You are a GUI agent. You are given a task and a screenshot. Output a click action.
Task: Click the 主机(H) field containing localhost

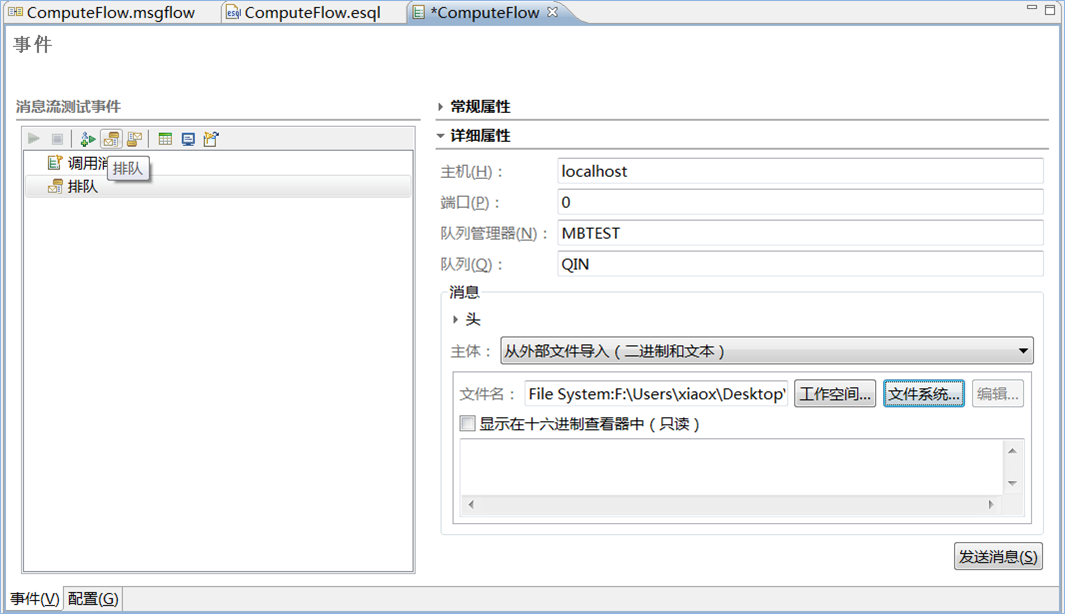point(800,171)
